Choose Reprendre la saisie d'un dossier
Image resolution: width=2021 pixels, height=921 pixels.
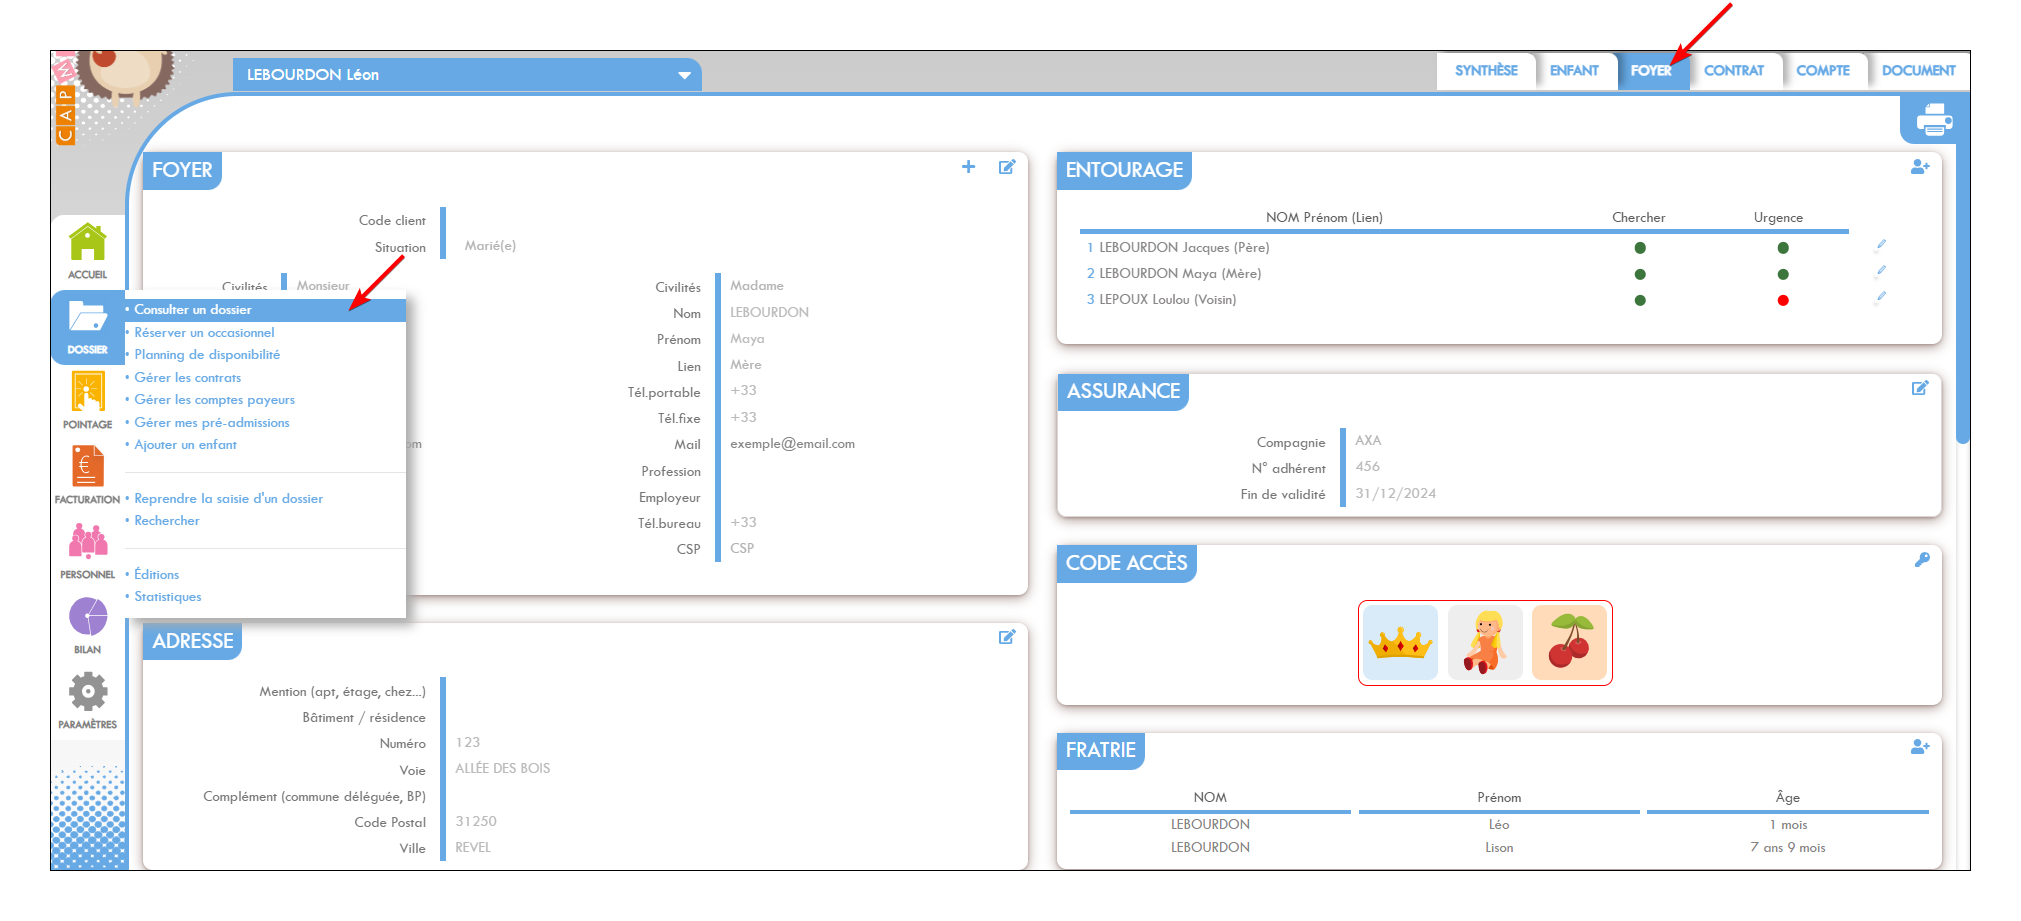pyautogui.click(x=229, y=499)
